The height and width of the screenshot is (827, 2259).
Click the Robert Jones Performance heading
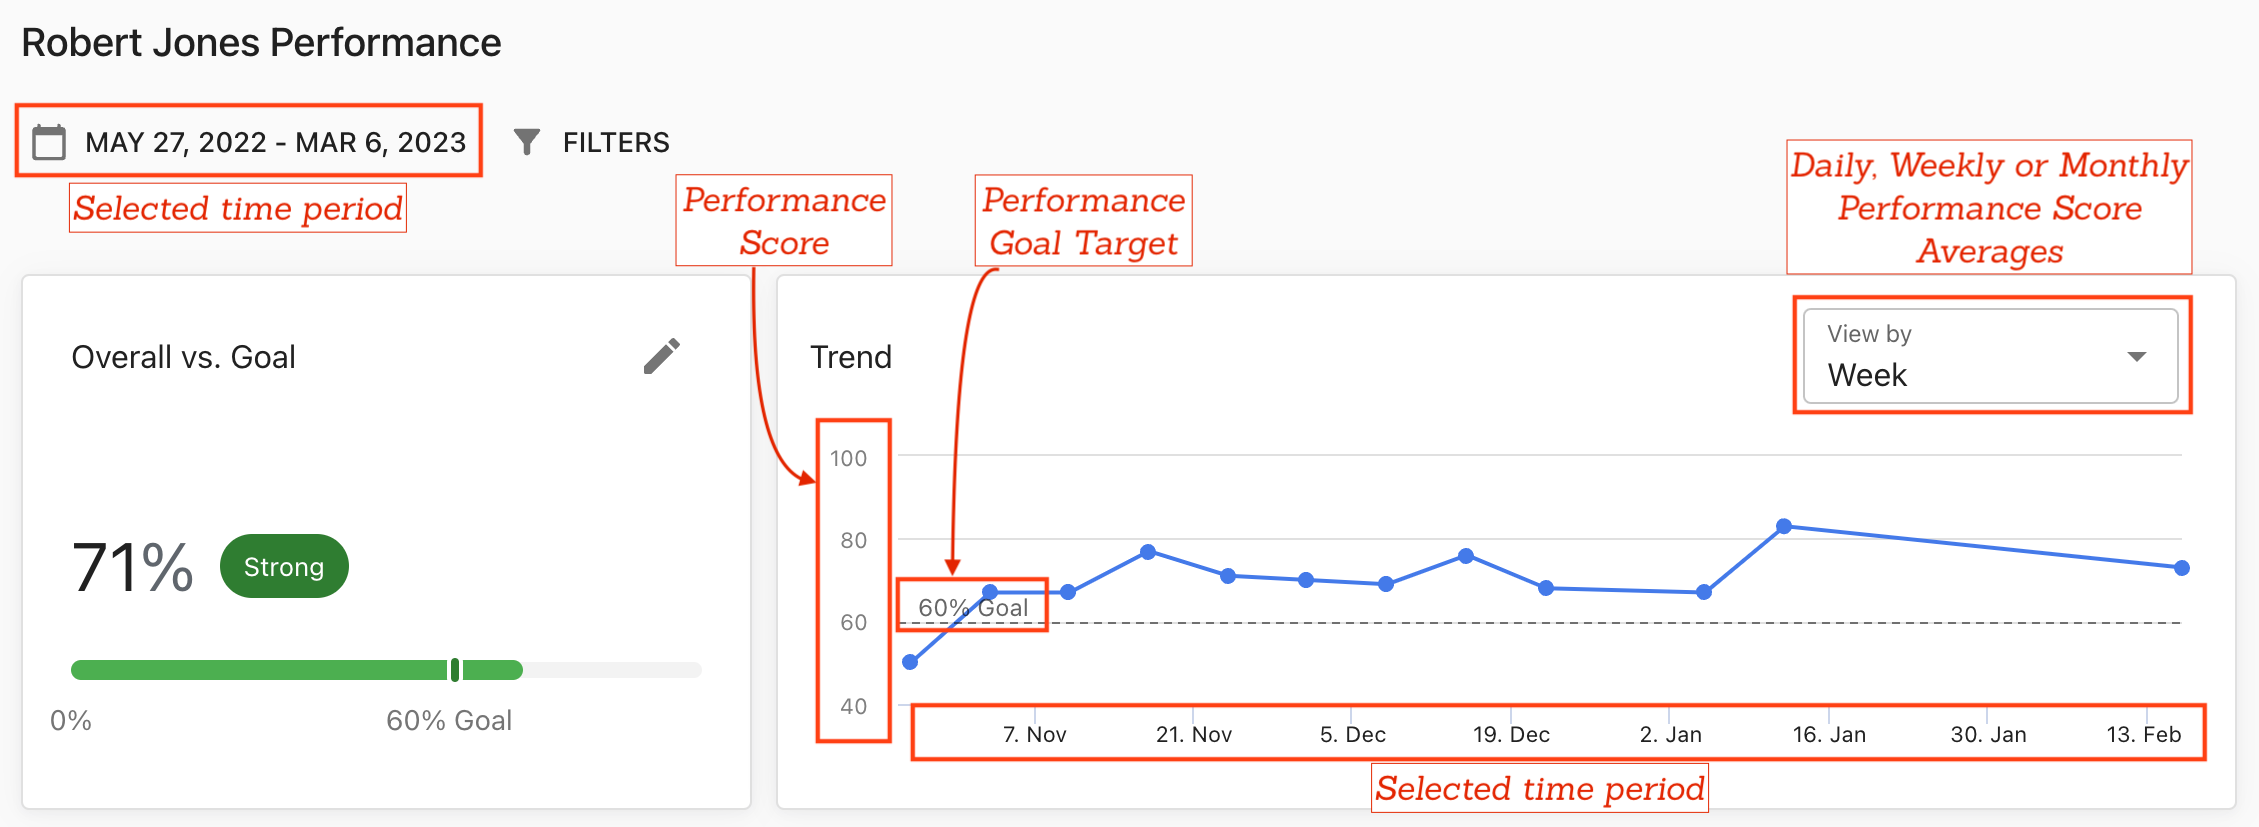click(261, 43)
